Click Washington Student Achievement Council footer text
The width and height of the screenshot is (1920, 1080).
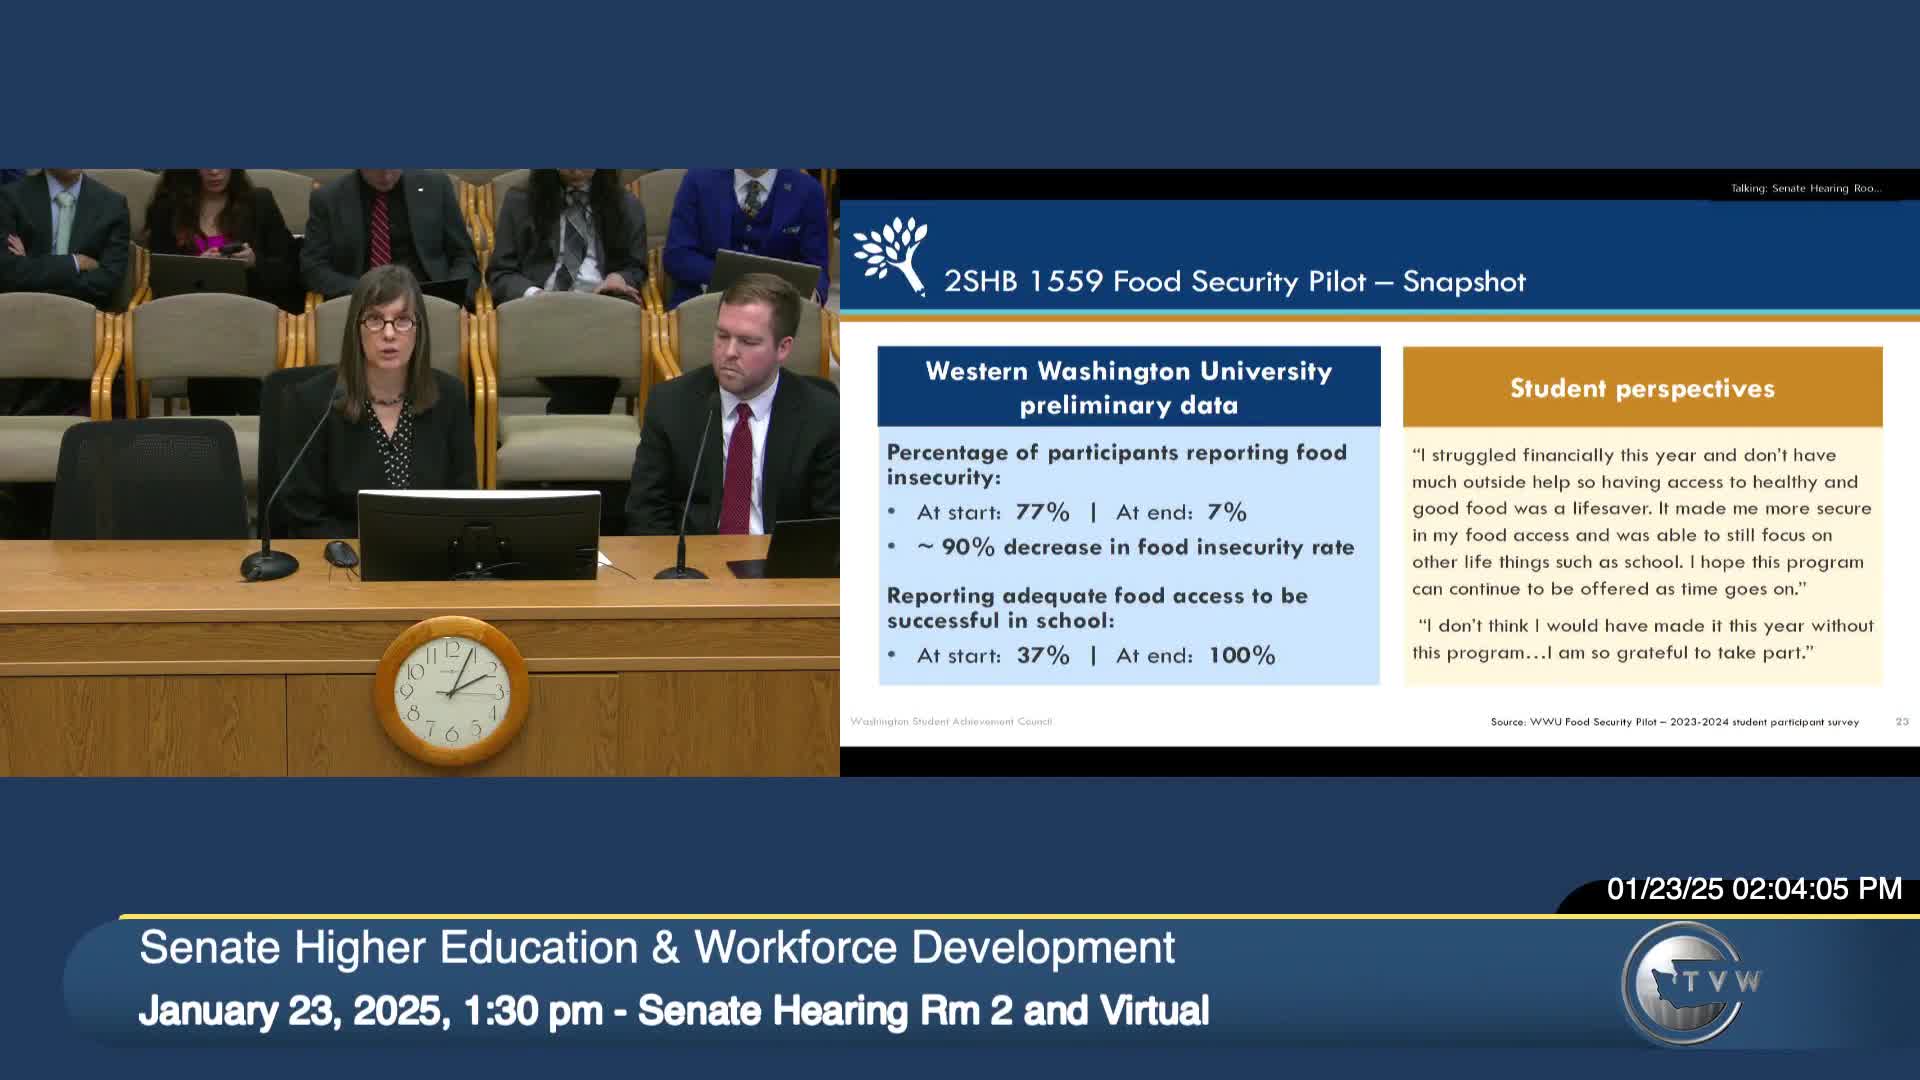pyautogui.click(x=951, y=722)
